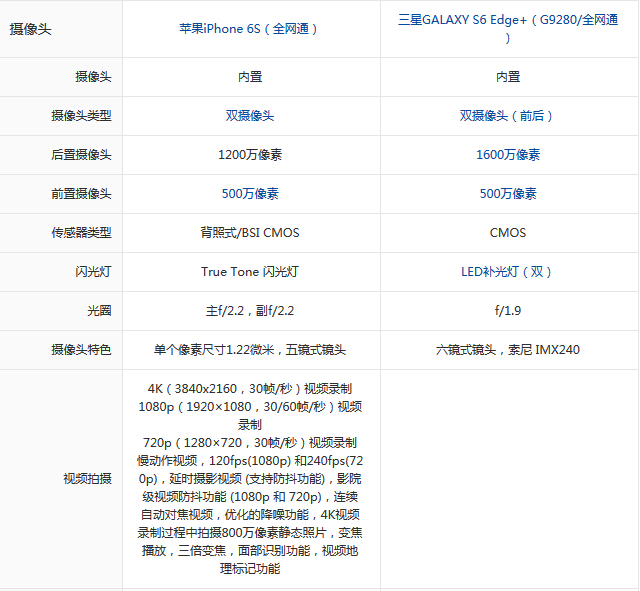640x591 pixels.
Task: Open the LED补光灯（双）link
Action: point(506,272)
